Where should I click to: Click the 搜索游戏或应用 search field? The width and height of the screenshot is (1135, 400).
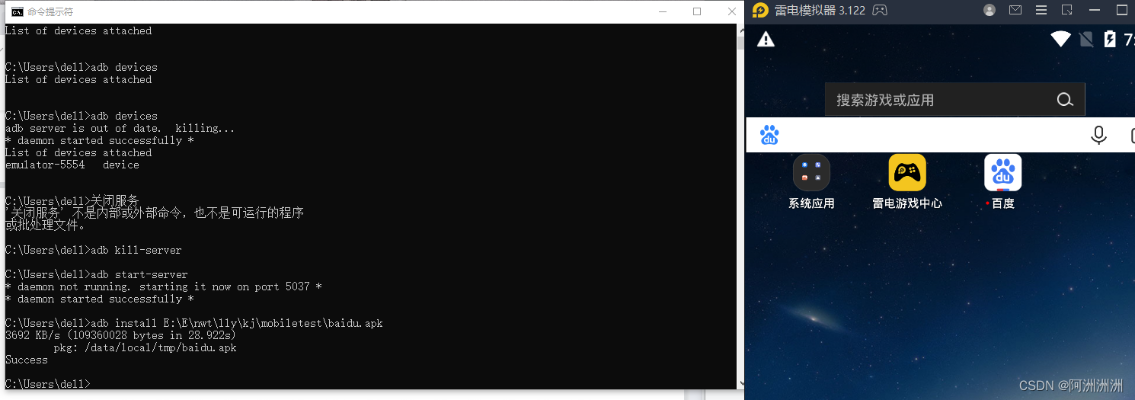pyautogui.click(x=940, y=100)
